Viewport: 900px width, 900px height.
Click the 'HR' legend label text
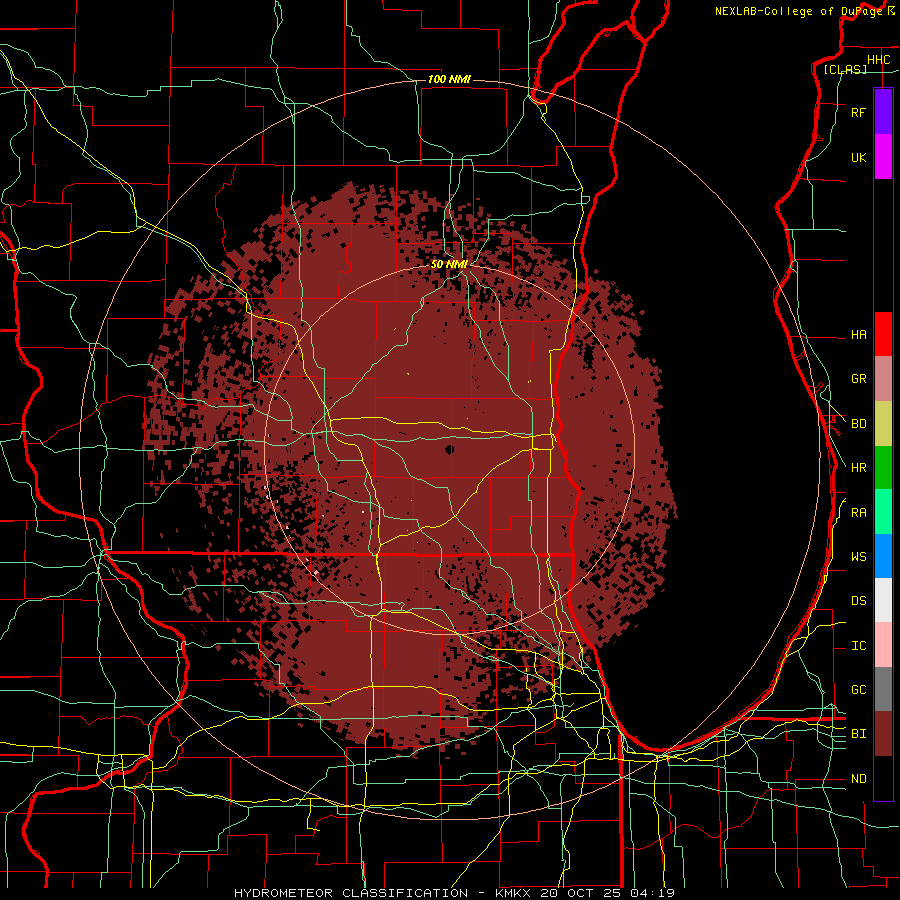point(858,468)
